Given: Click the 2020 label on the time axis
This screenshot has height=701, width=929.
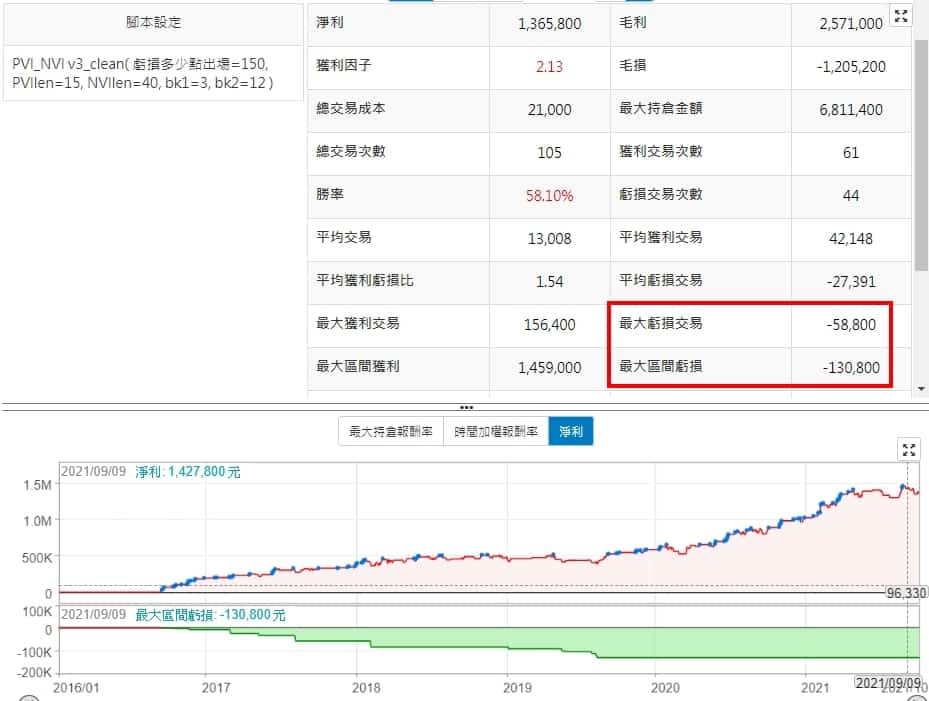Looking at the screenshot, I should (x=665, y=688).
